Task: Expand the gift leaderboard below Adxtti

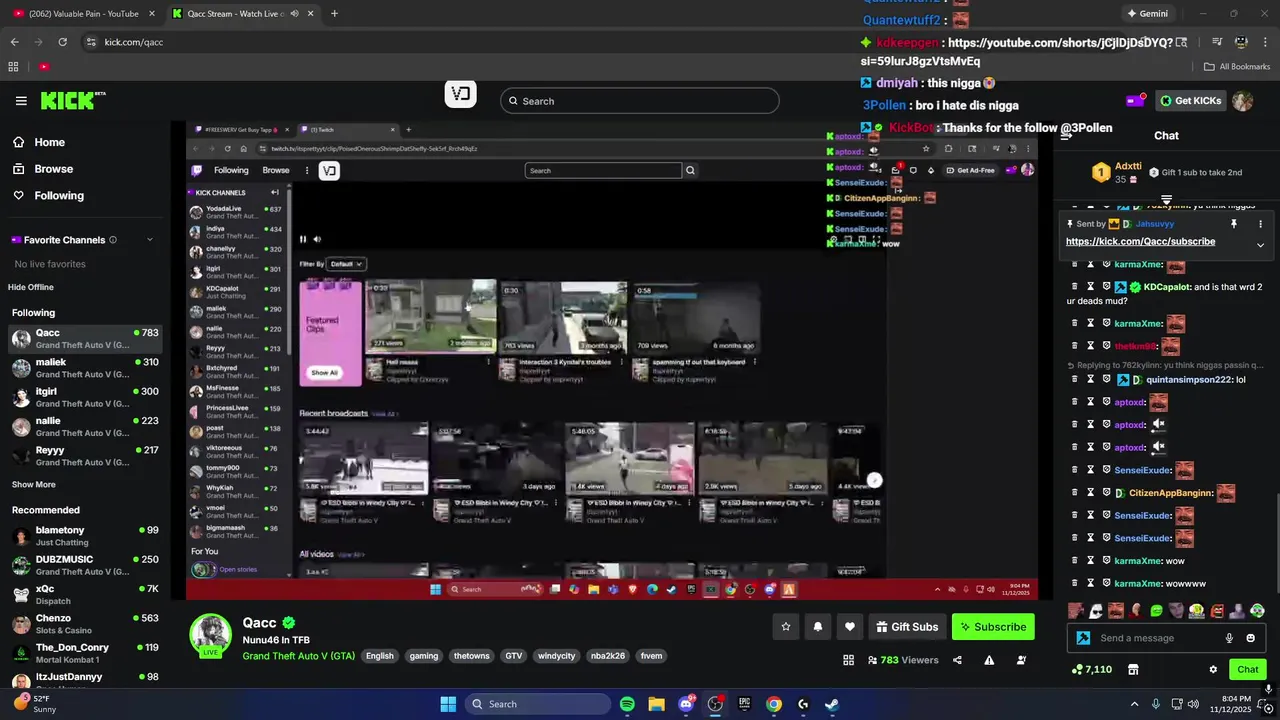Action: (1166, 200)
